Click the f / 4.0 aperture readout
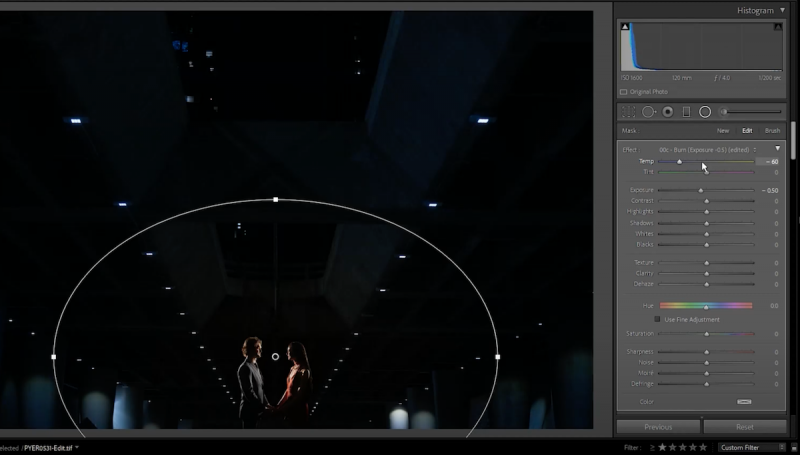This screenshot has width=800, height=455. click(x=722, y=78)
